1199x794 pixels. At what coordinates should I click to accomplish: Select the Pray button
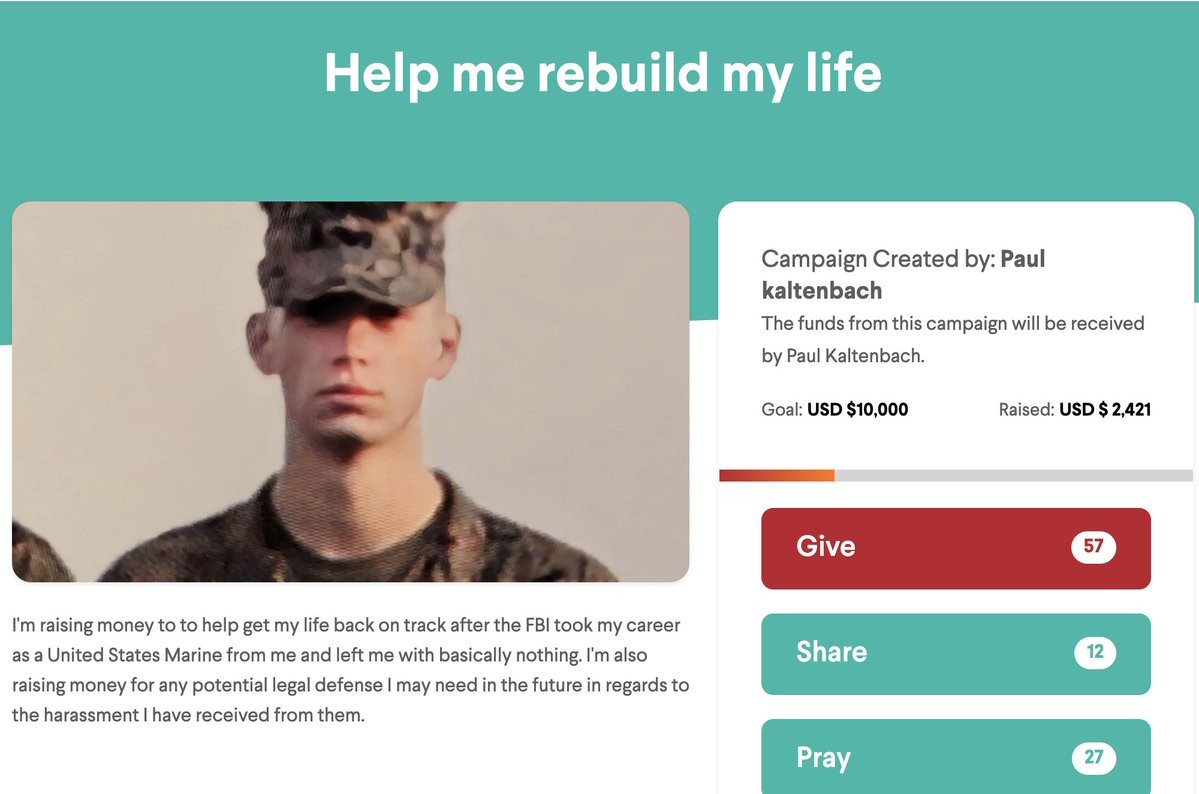click(956, 757)
